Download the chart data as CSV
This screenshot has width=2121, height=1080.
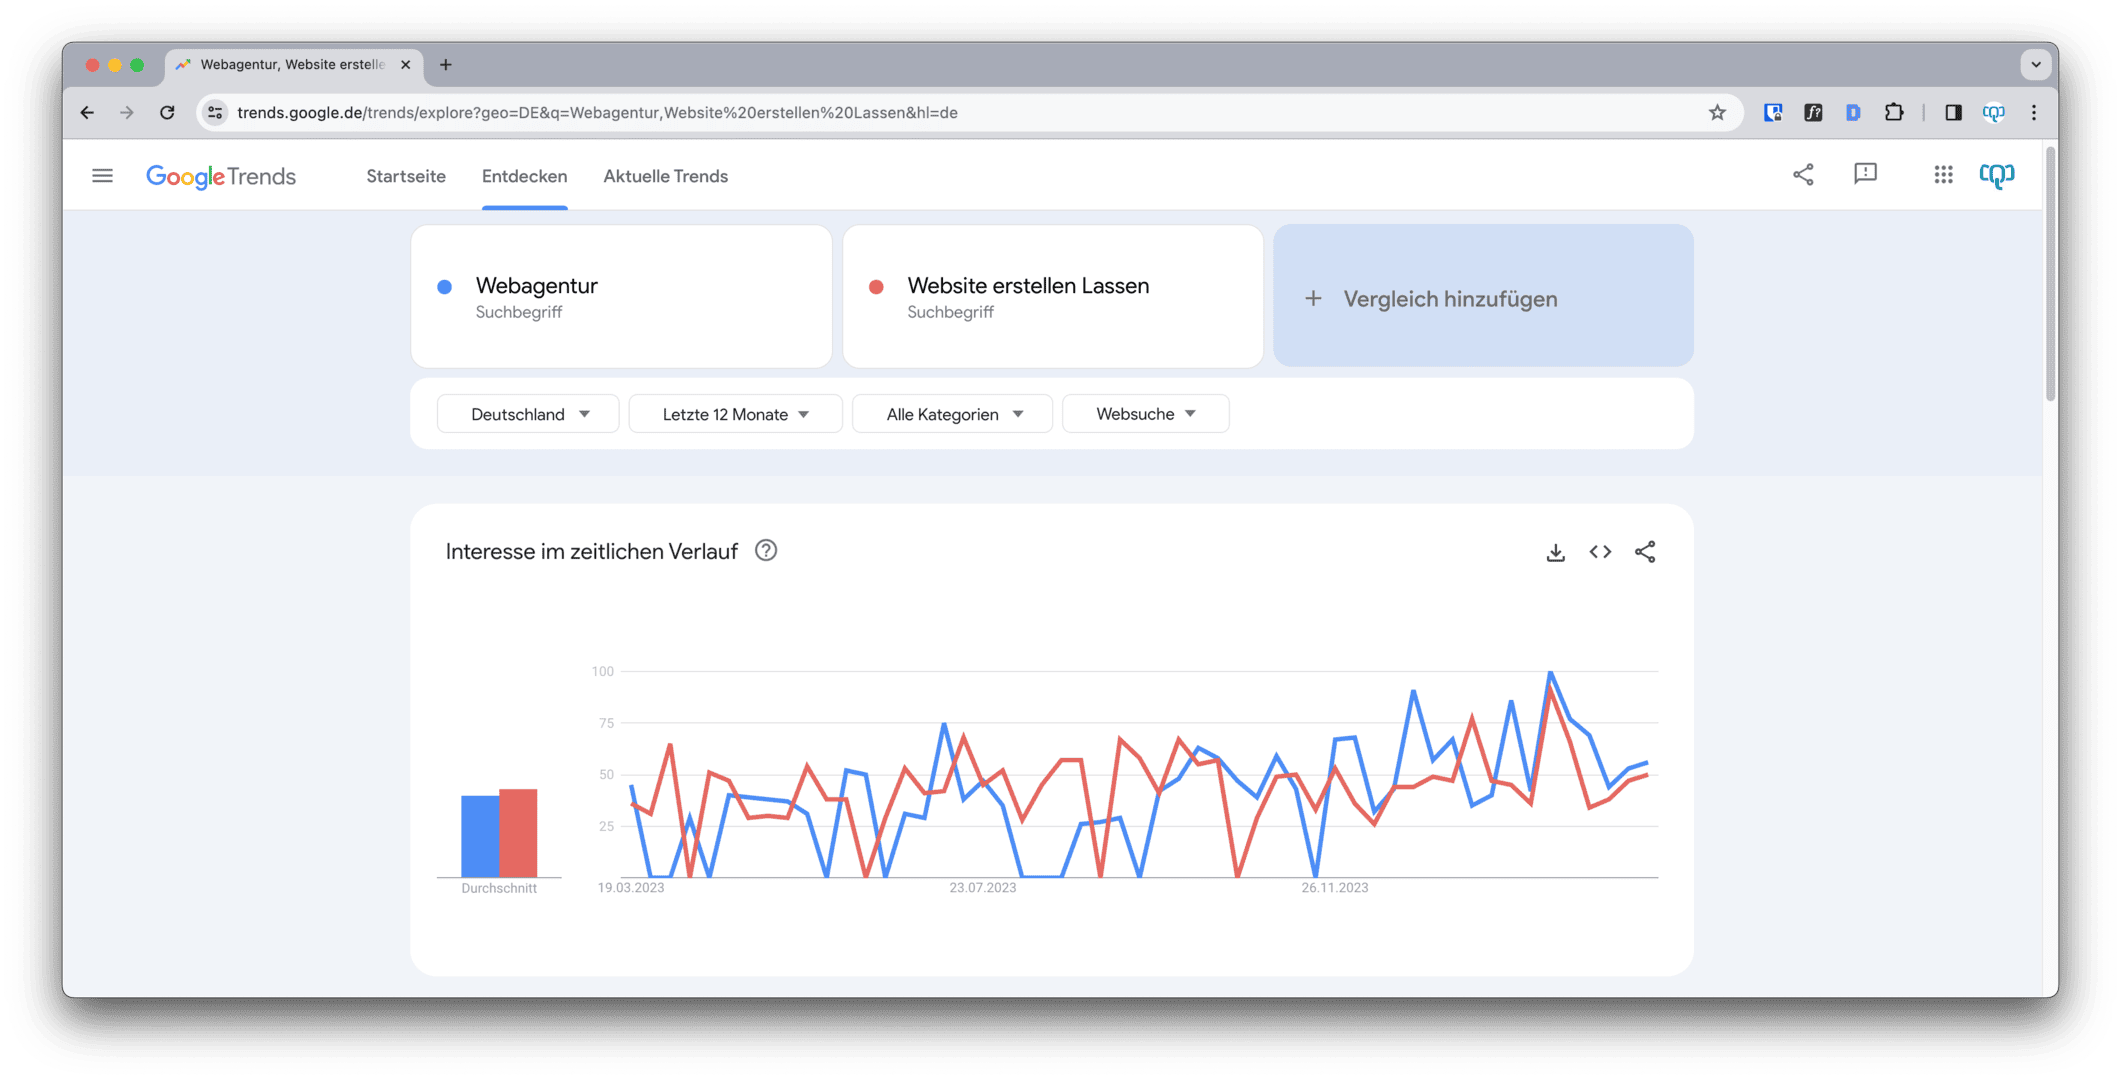pos(1555,552)
